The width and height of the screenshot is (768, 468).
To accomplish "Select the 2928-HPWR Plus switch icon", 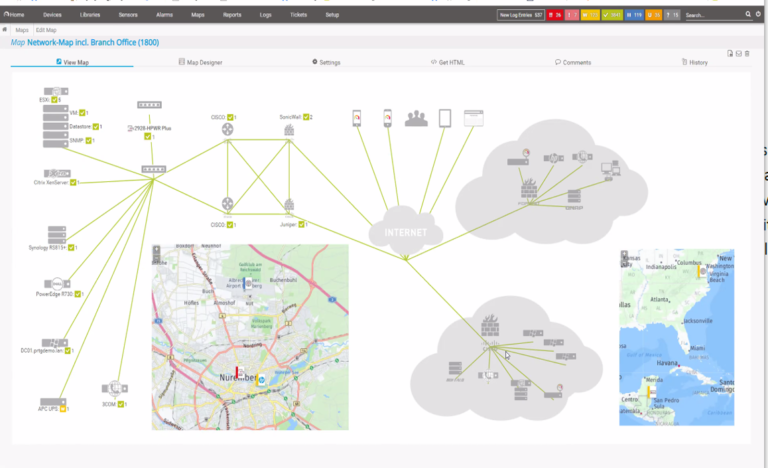I will tap(149, 105).
